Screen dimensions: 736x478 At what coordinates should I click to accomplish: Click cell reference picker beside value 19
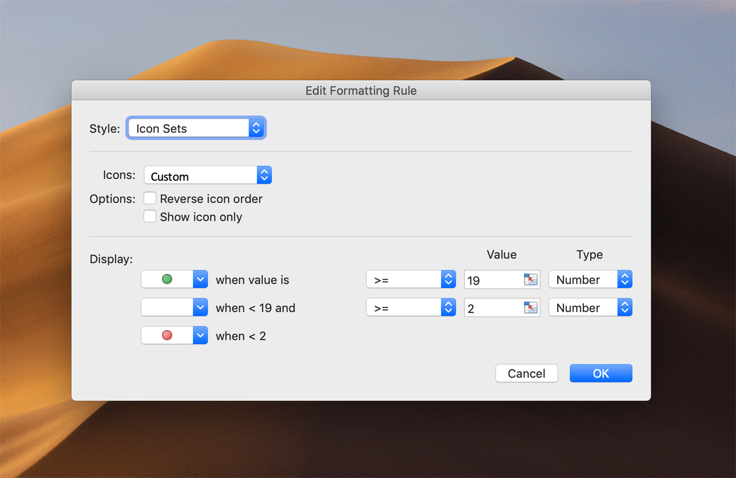click(x=531, y=280)
